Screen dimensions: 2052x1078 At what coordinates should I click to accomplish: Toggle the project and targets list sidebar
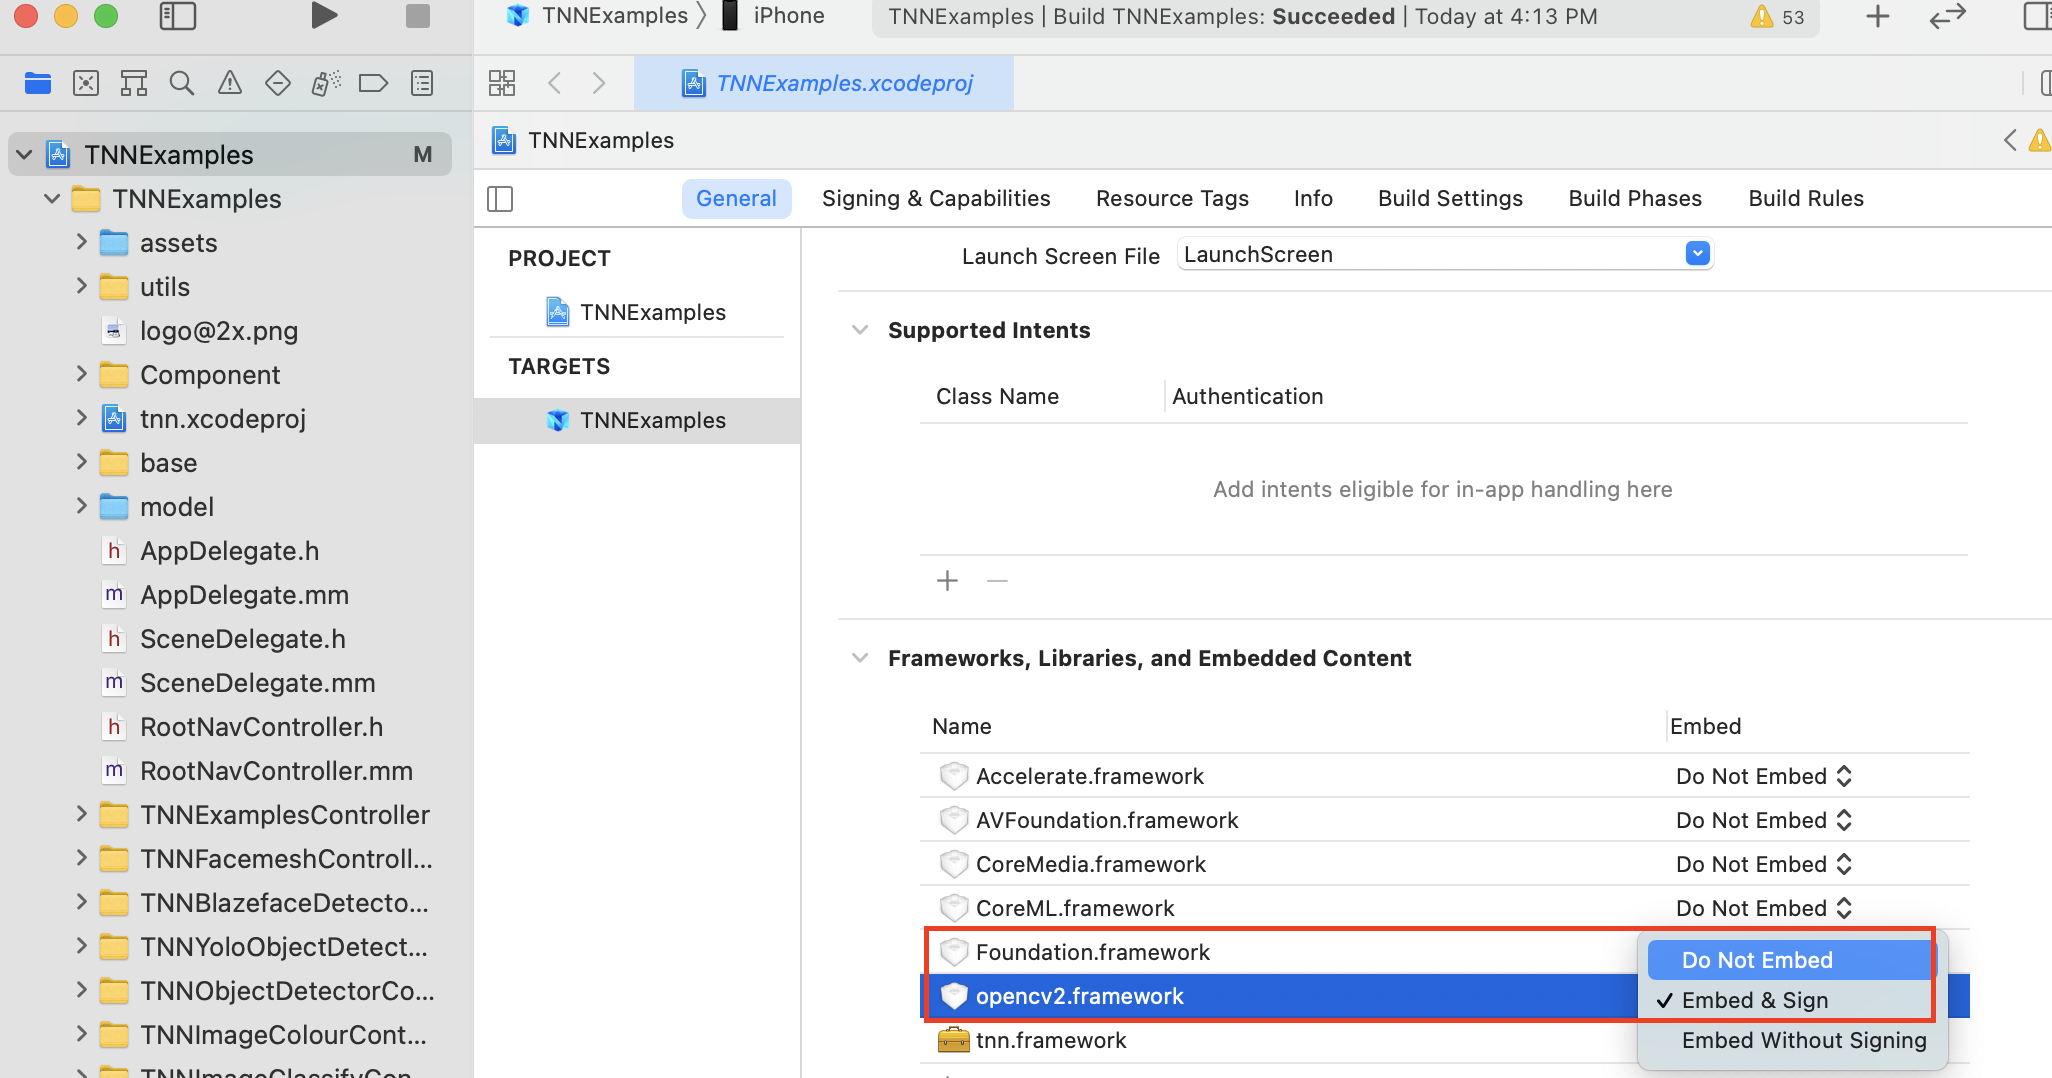point(500,199)
